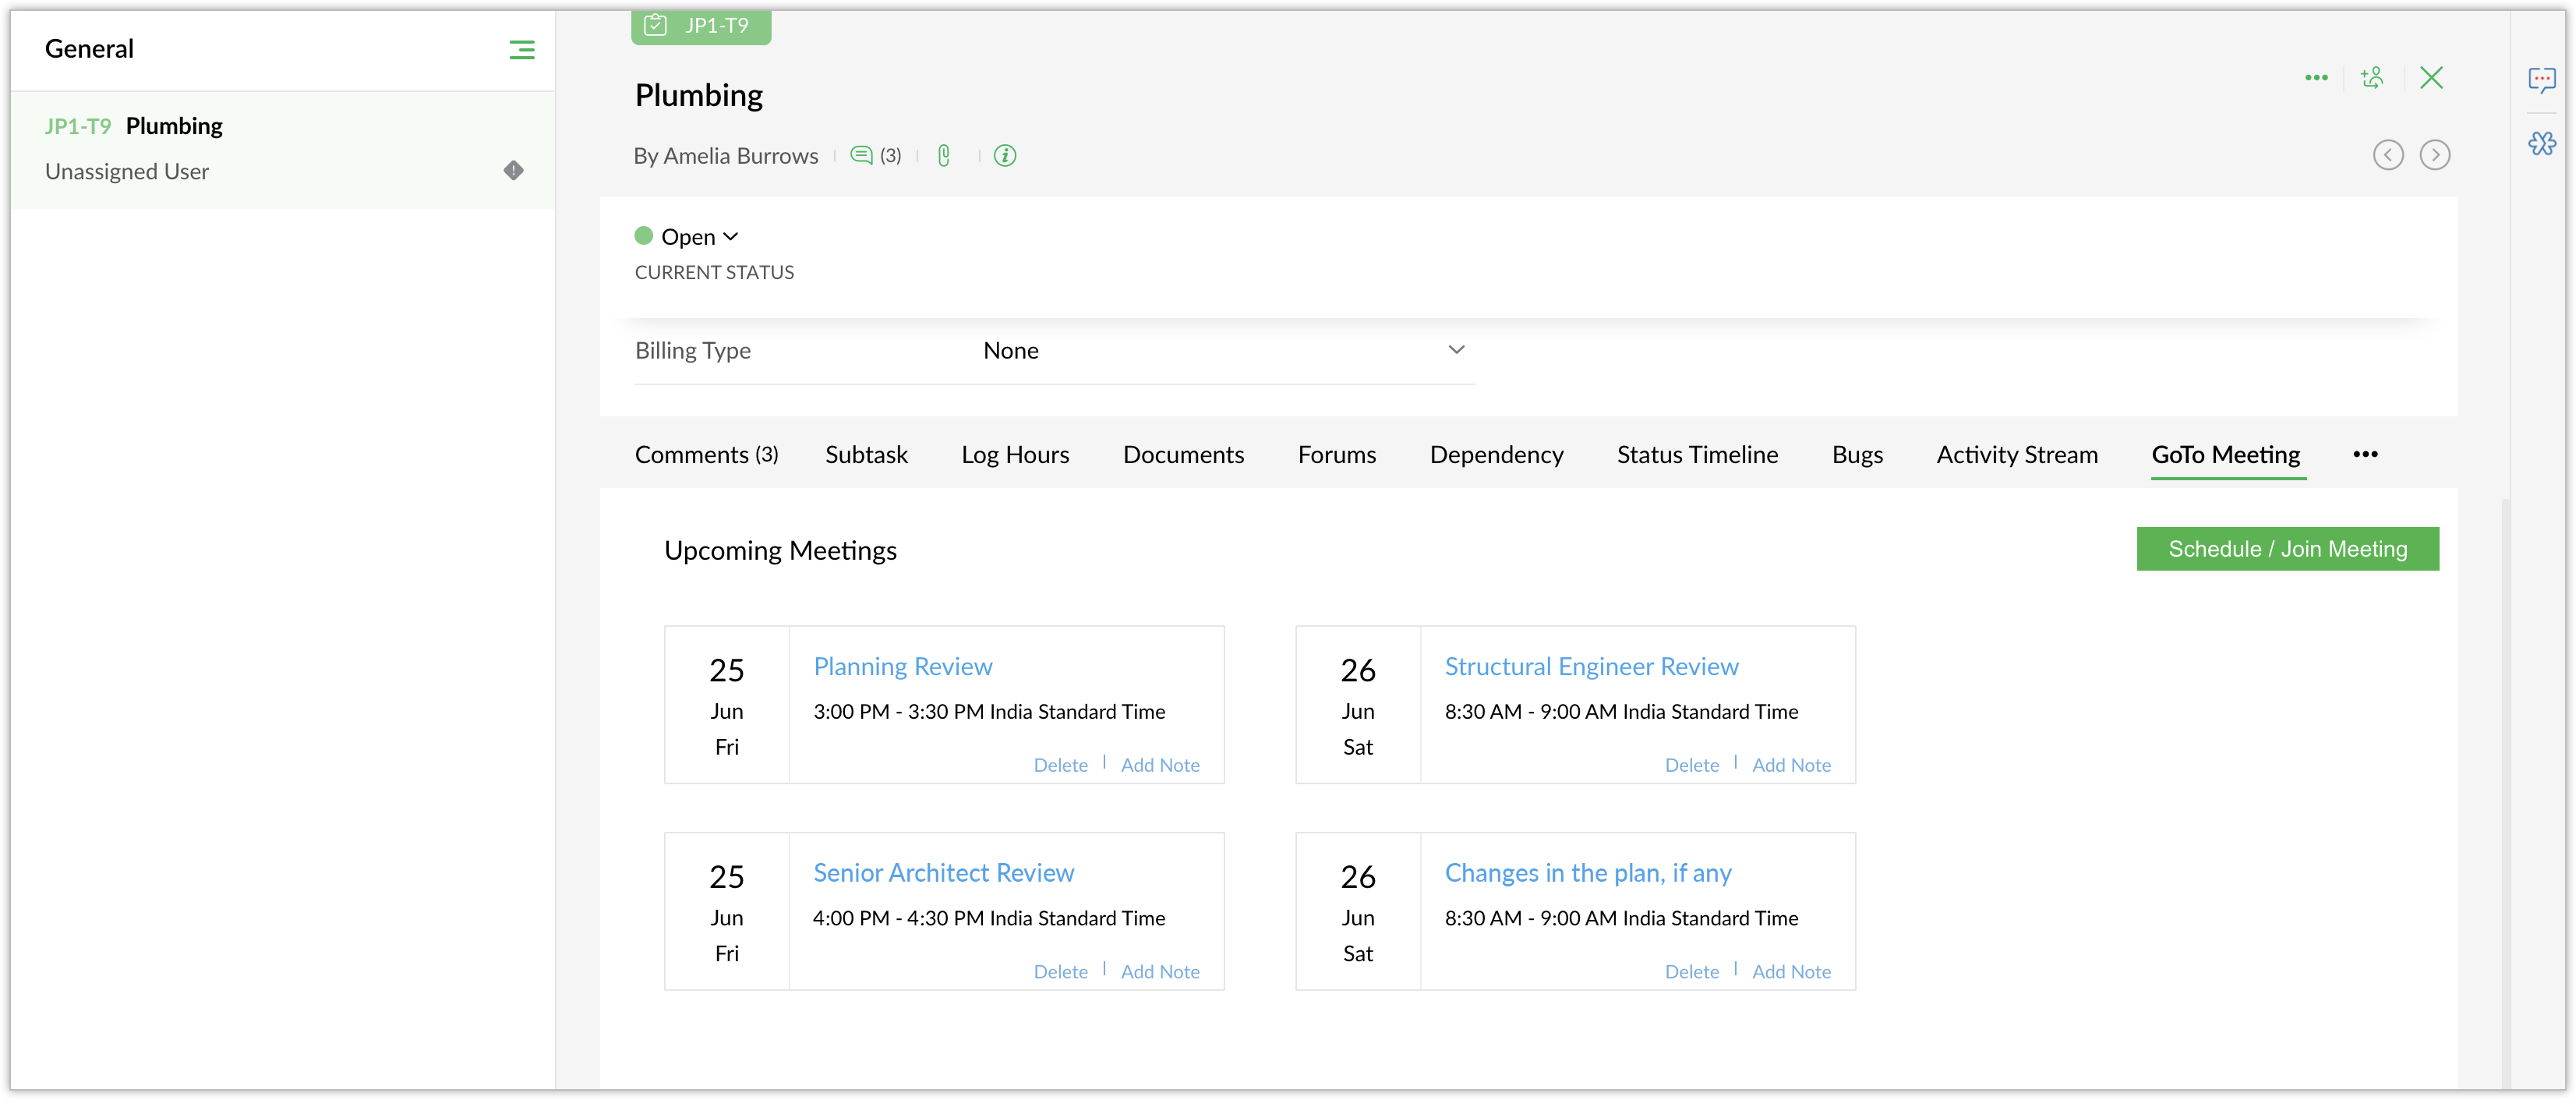The image size is (2576, 1100).
Task: Go to previous task arrow
Action: [2387, 155]
